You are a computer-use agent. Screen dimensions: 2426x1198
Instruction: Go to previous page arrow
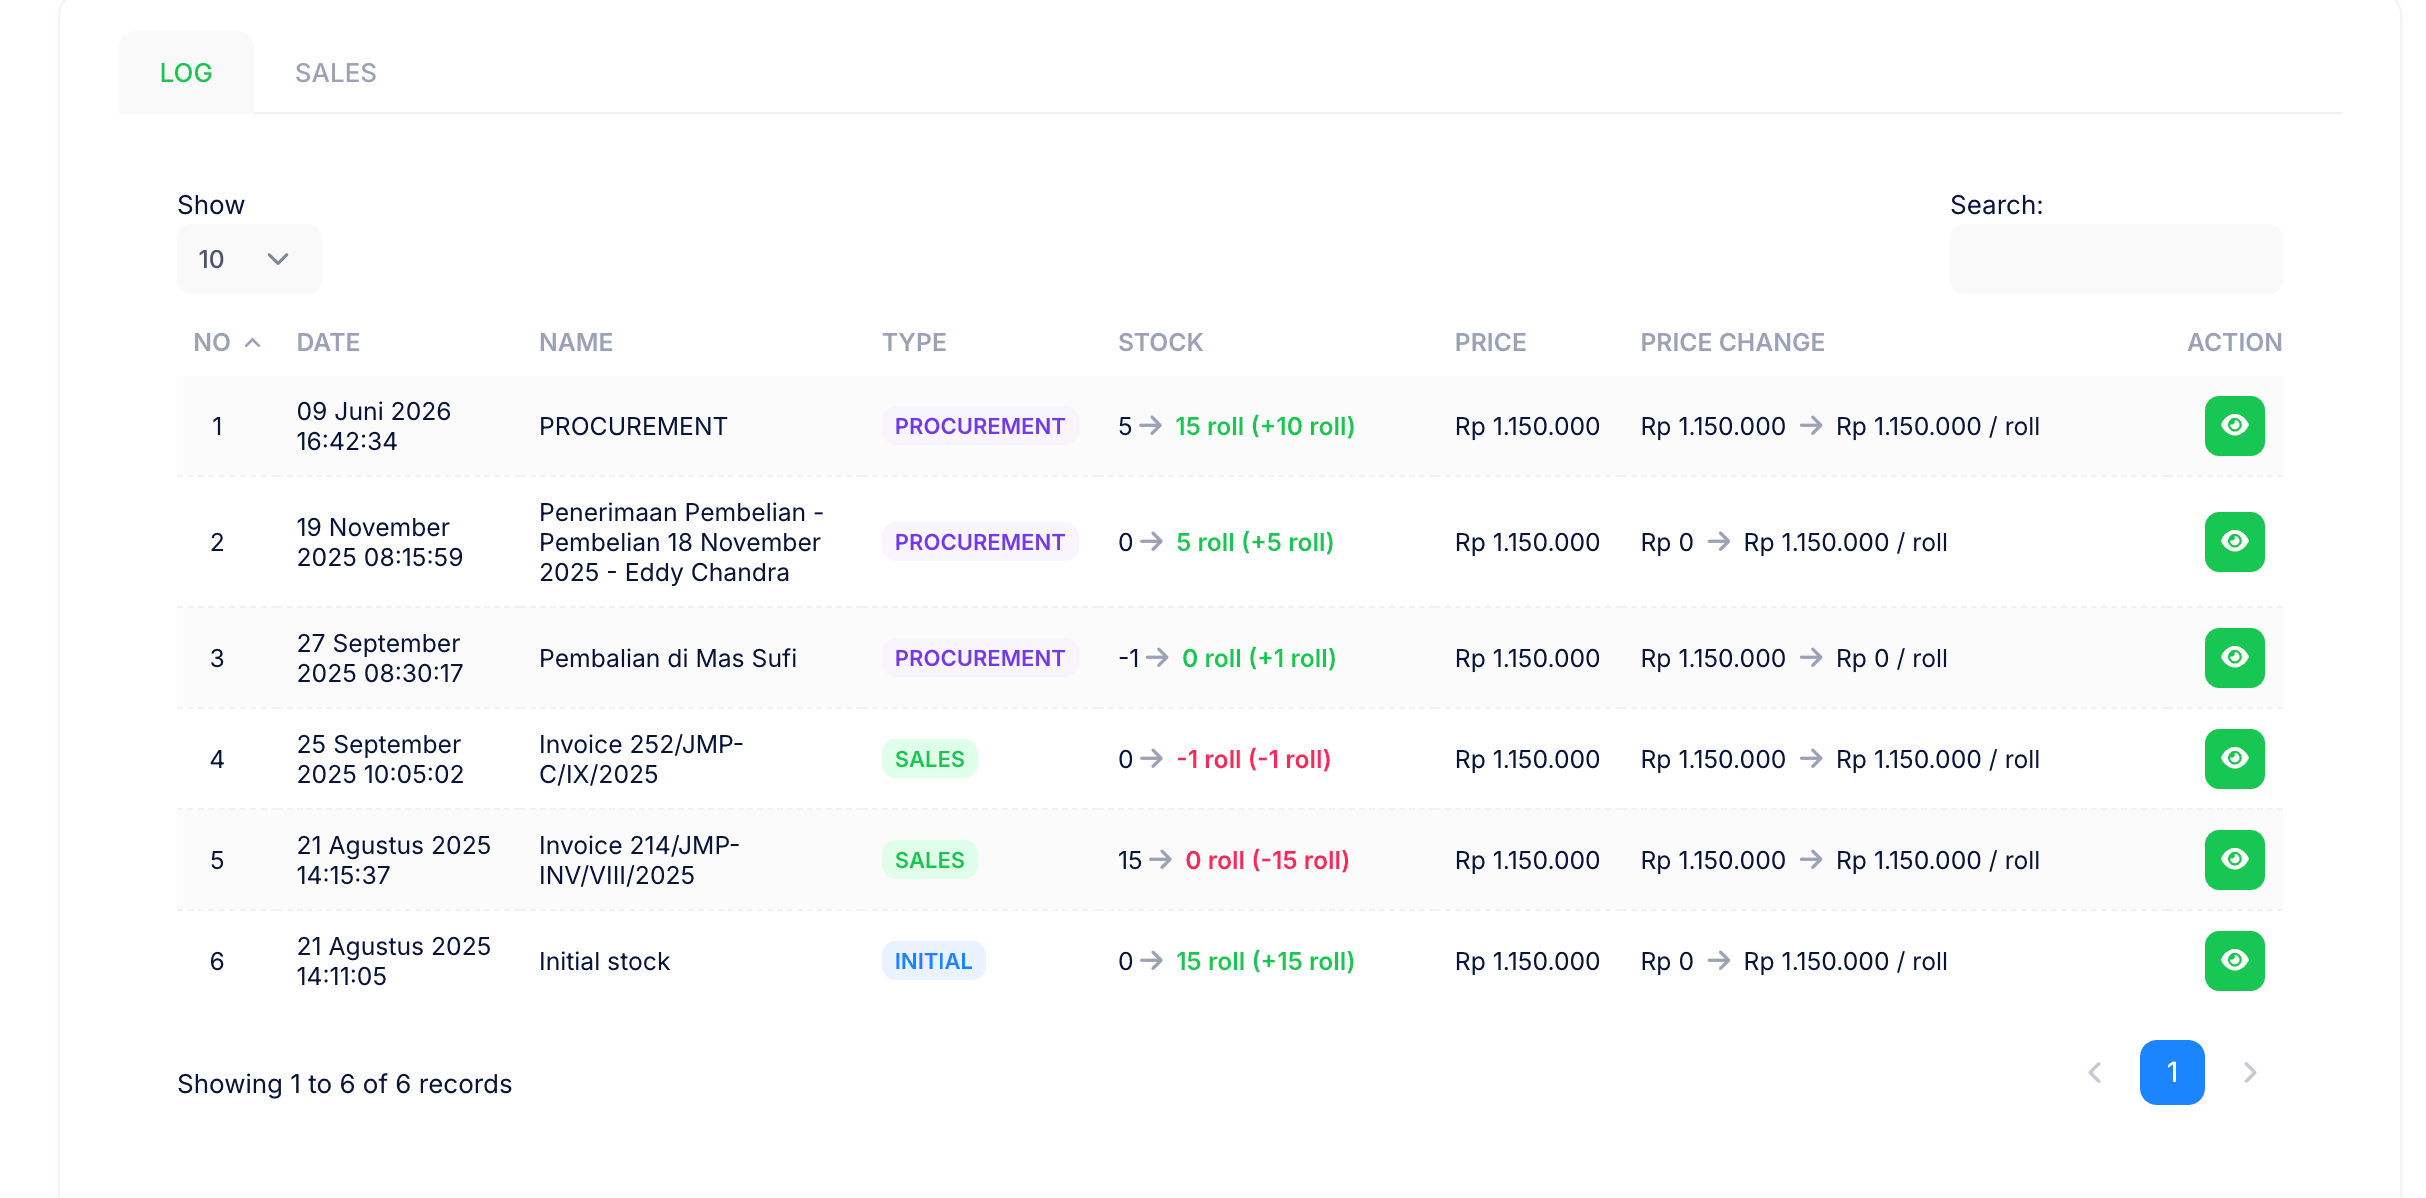(2095, 1073)
